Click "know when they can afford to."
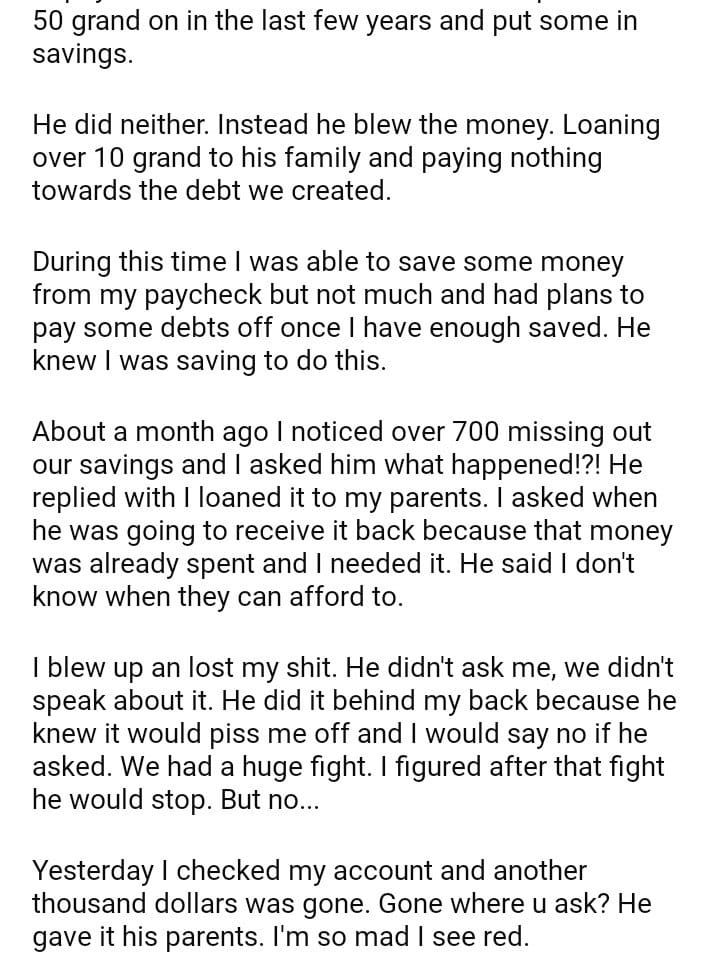720x971 pixels. click(x=217, y=597)
